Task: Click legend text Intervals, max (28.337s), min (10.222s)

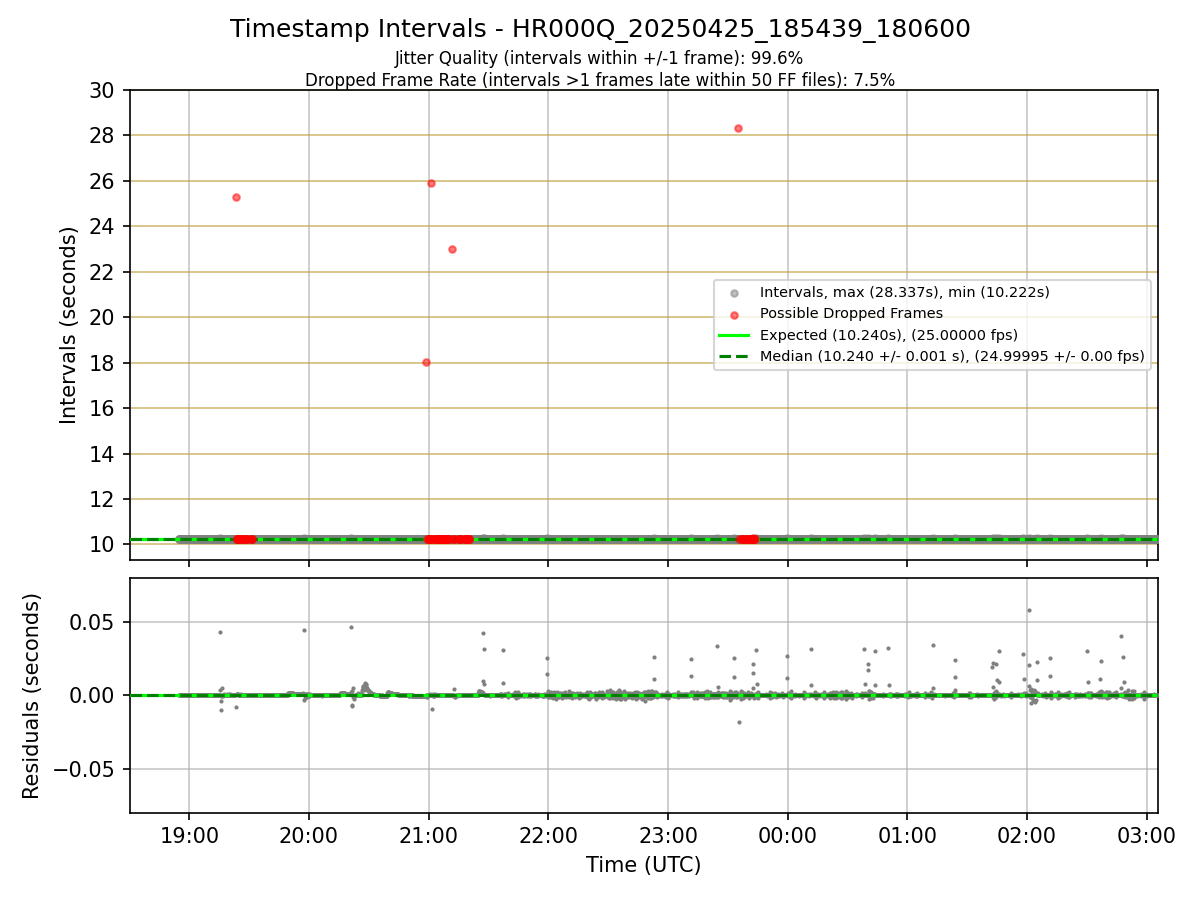Action: coord(904,293)
